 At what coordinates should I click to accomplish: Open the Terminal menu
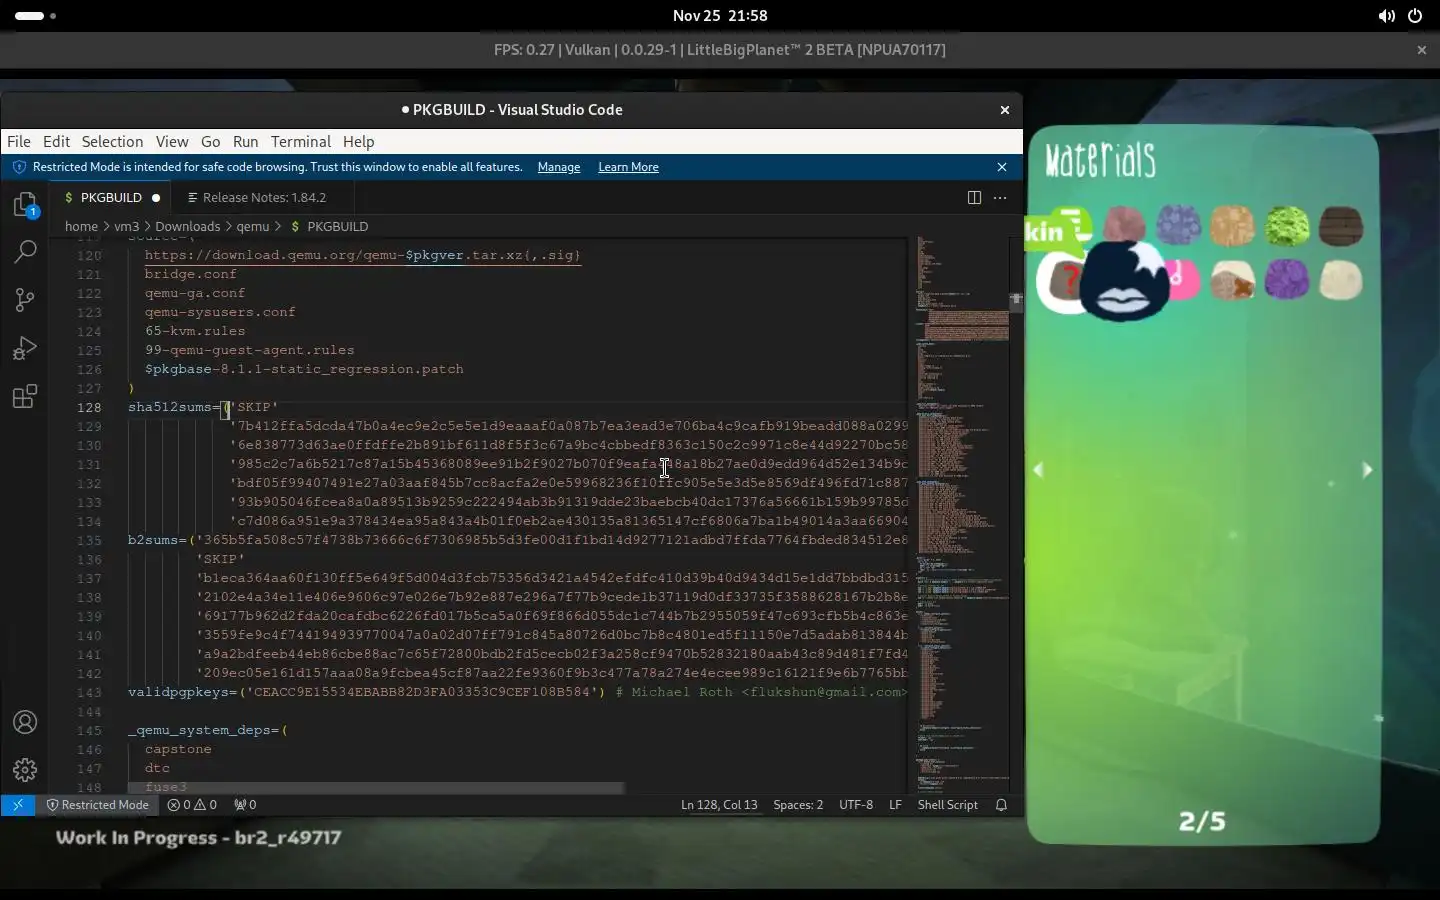300,142
